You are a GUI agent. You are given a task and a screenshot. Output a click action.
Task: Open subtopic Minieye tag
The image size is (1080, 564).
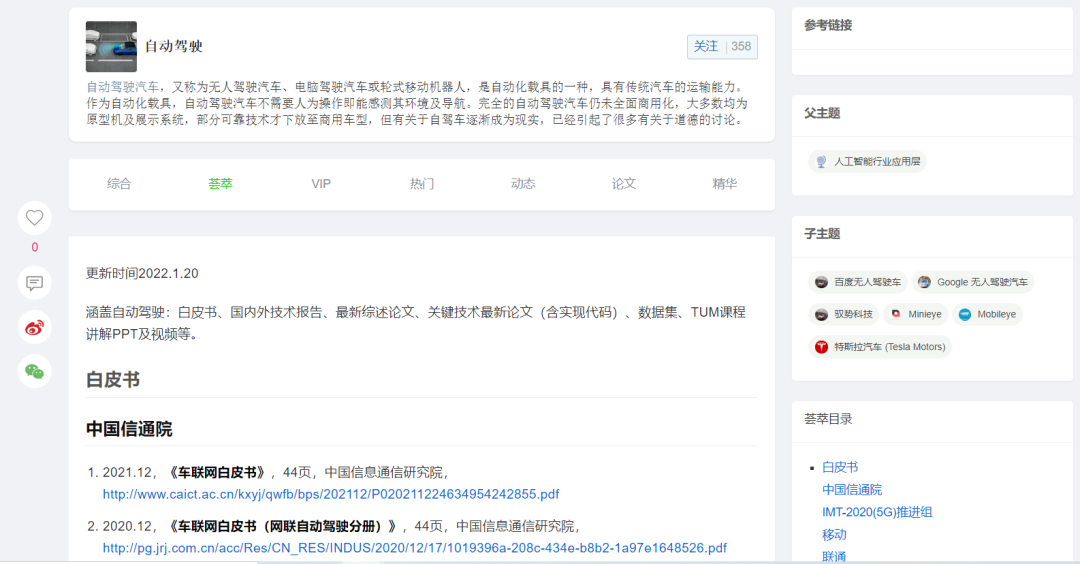click(x=915, y=315)
